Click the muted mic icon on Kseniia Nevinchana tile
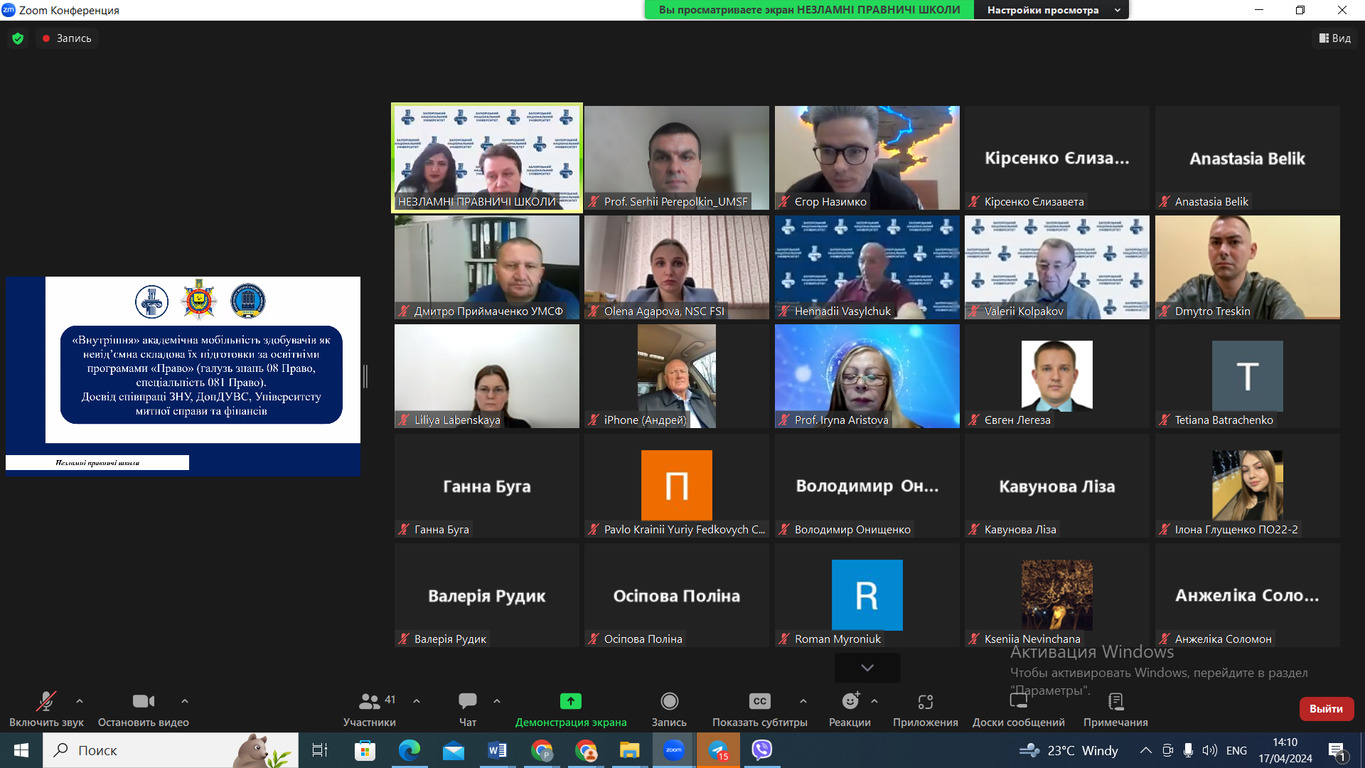1365x768 pixels. [975, 639]
